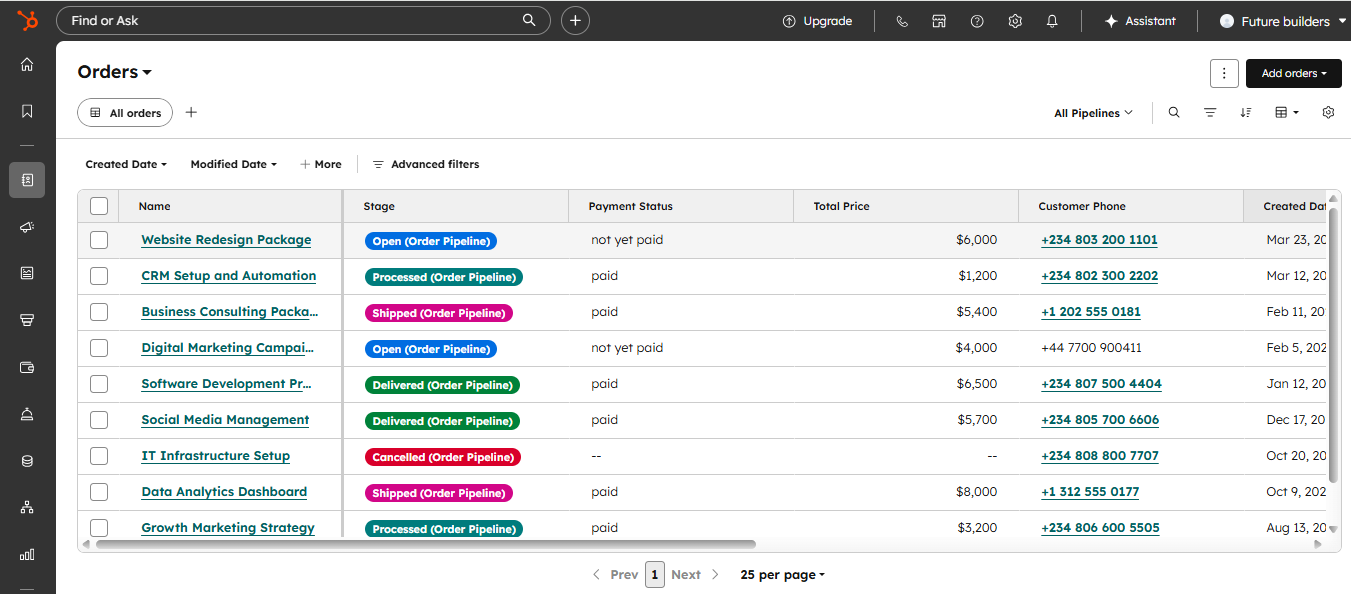Screen dimensions: 1351x594
Task: Check the IT Infrastructure Setup row checkbox
Action: tap(99, 456)
